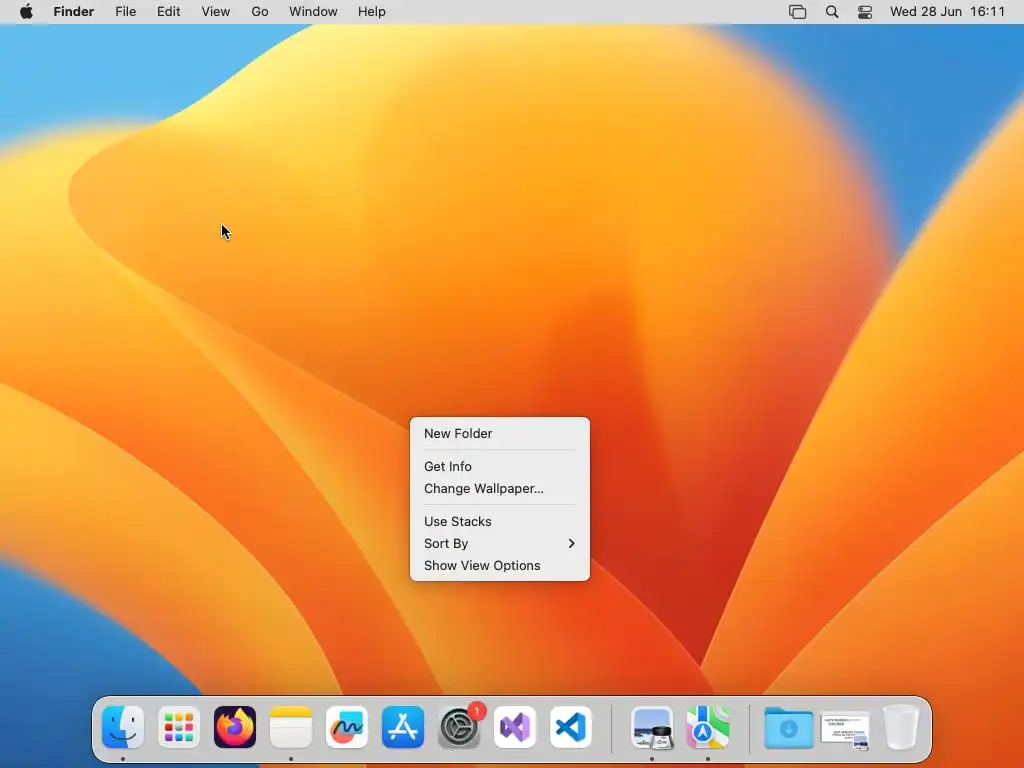The image size is (1024, 768).
Task: Open Launchpad in the Dock
Action: pos(179,727)
